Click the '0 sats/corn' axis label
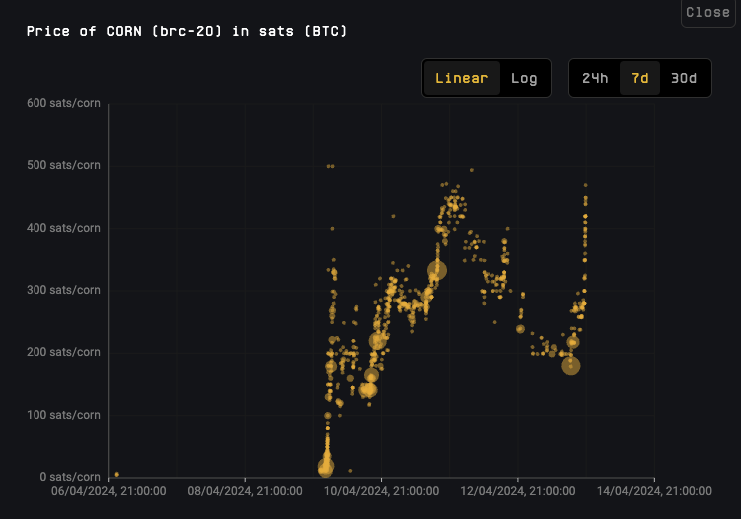The image size is (741, 519). [x=70, y=477]
